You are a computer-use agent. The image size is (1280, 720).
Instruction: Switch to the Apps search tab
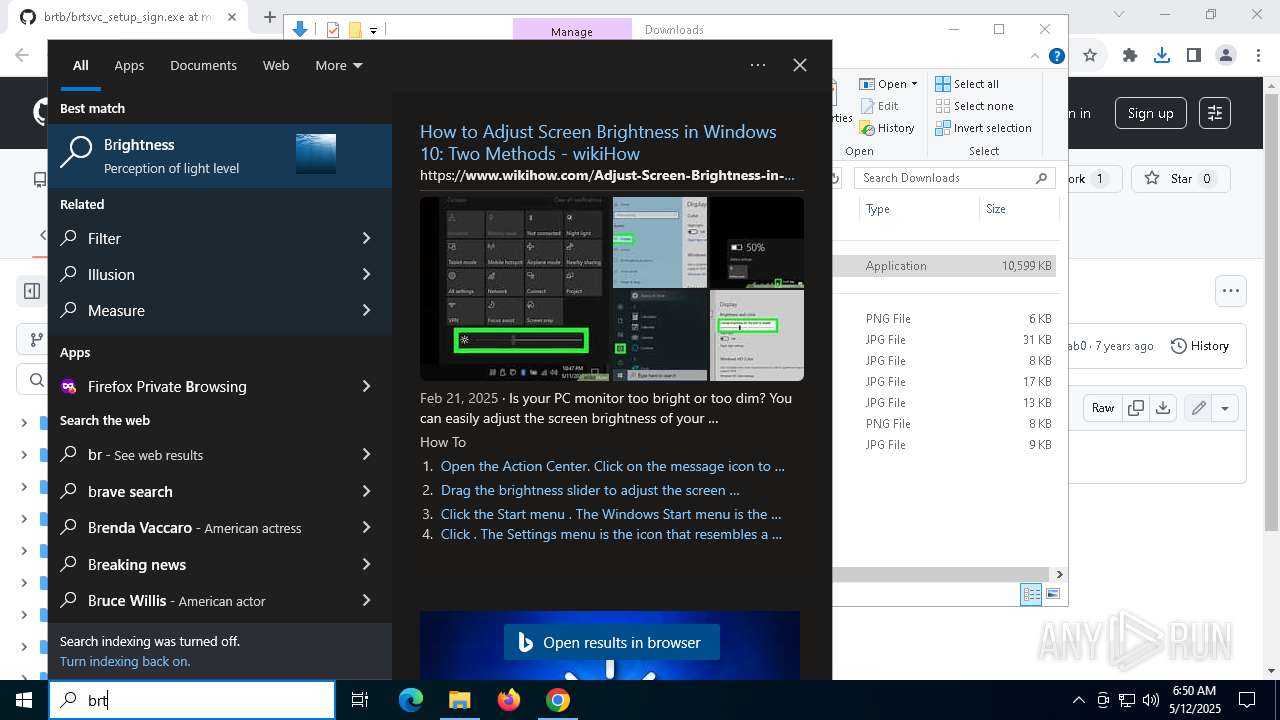point(129,65)
